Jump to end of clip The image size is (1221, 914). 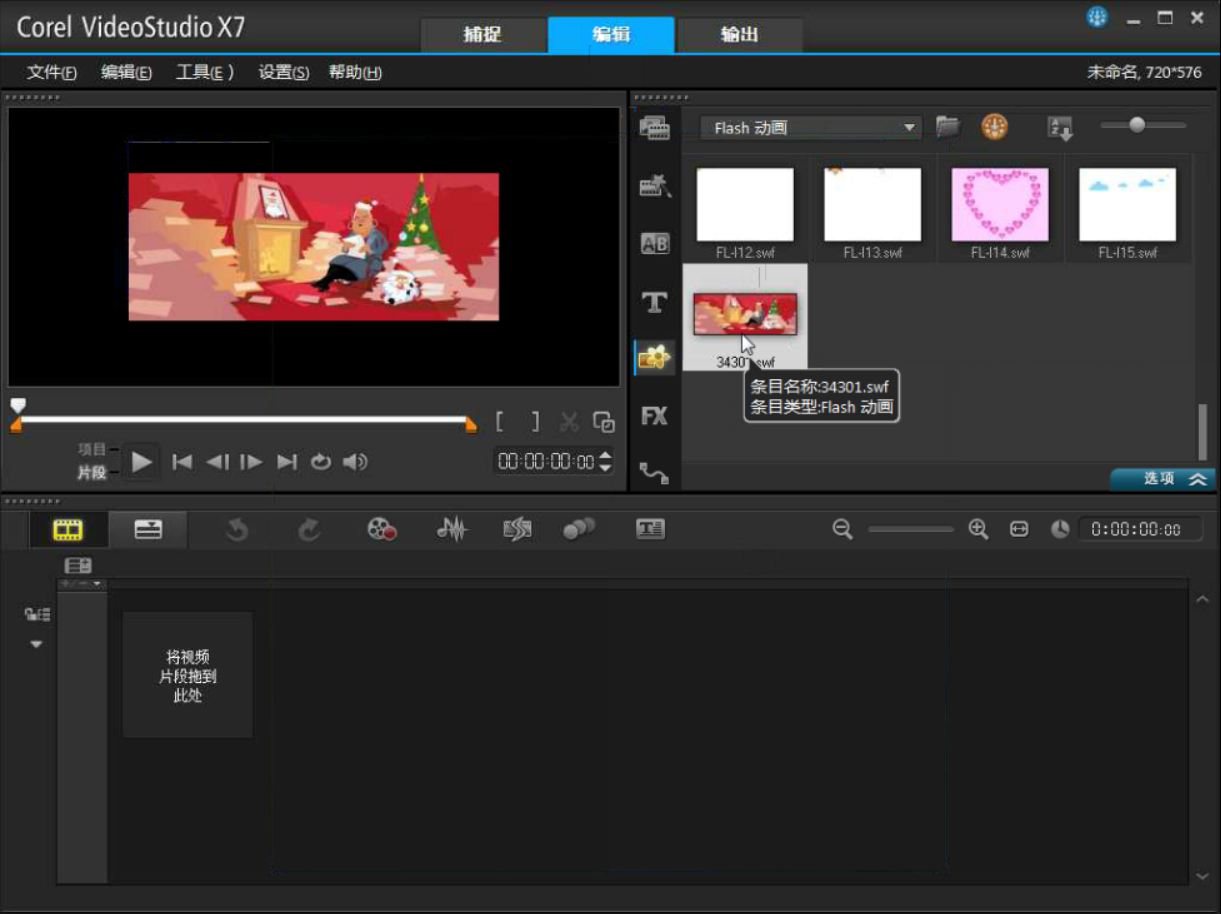(287, 462)
